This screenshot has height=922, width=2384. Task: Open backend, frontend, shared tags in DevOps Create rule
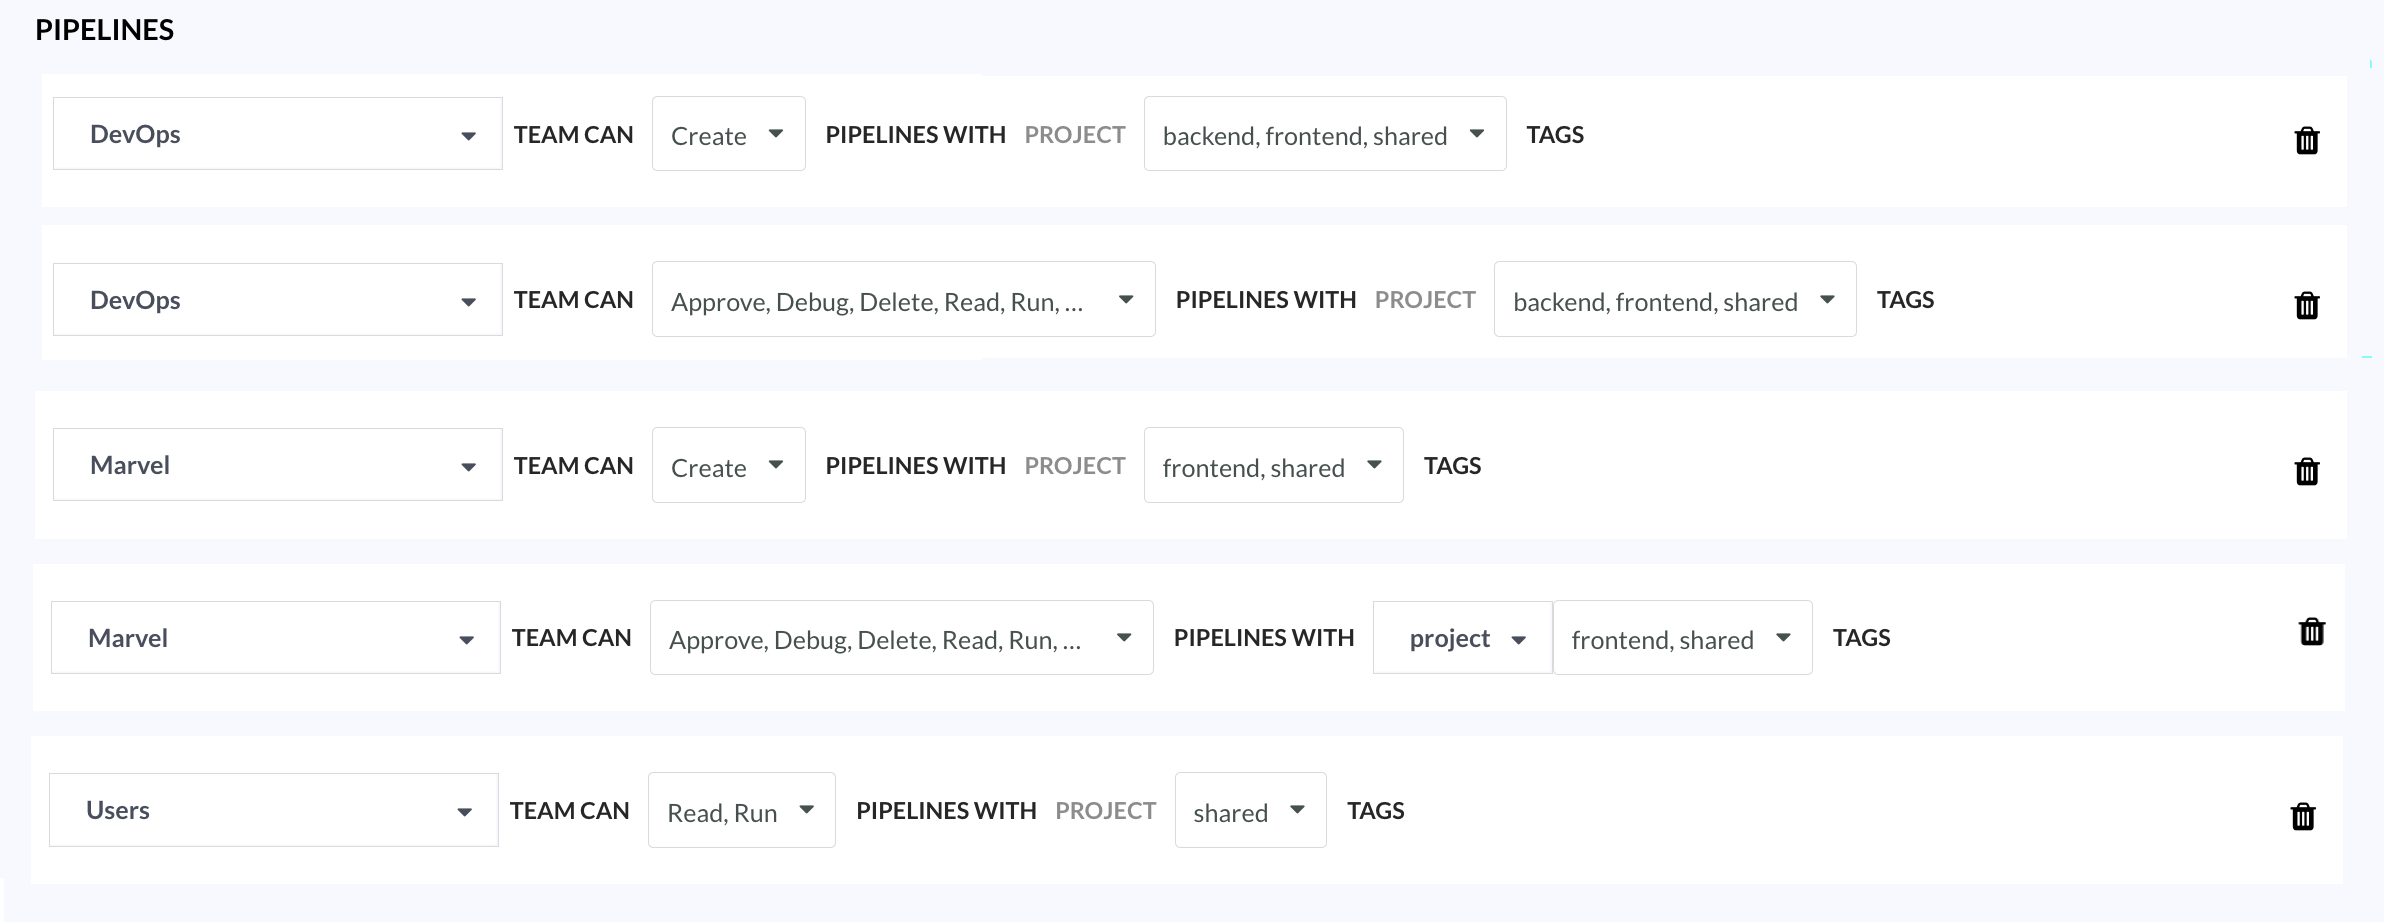click(x=1325, y=134)
